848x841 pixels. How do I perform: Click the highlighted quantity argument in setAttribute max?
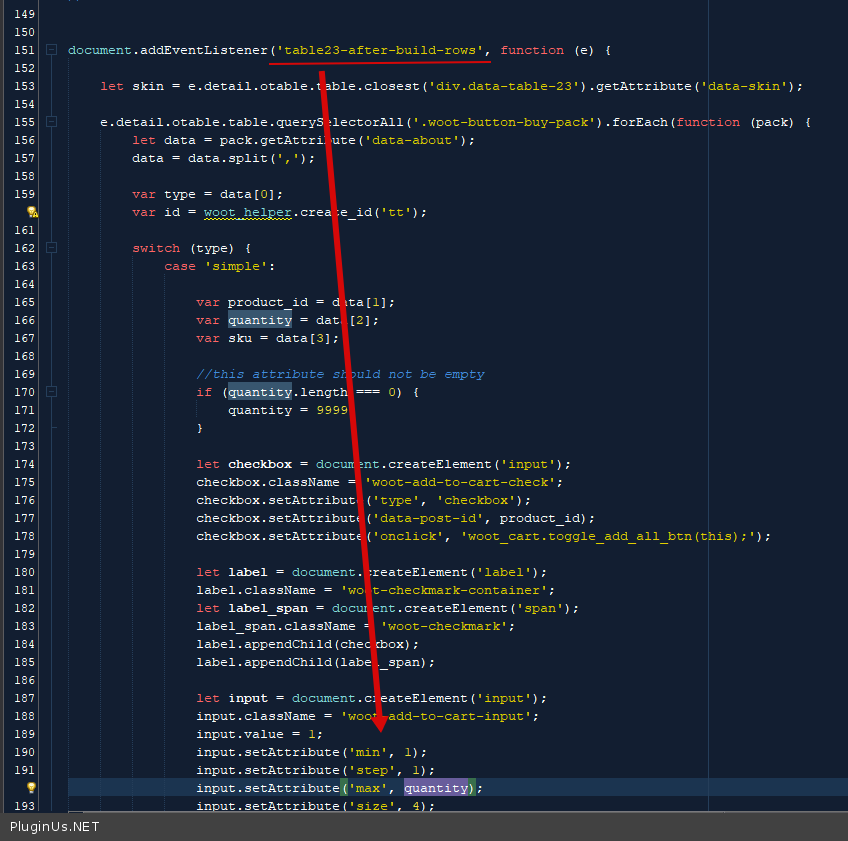coord(436,788)
